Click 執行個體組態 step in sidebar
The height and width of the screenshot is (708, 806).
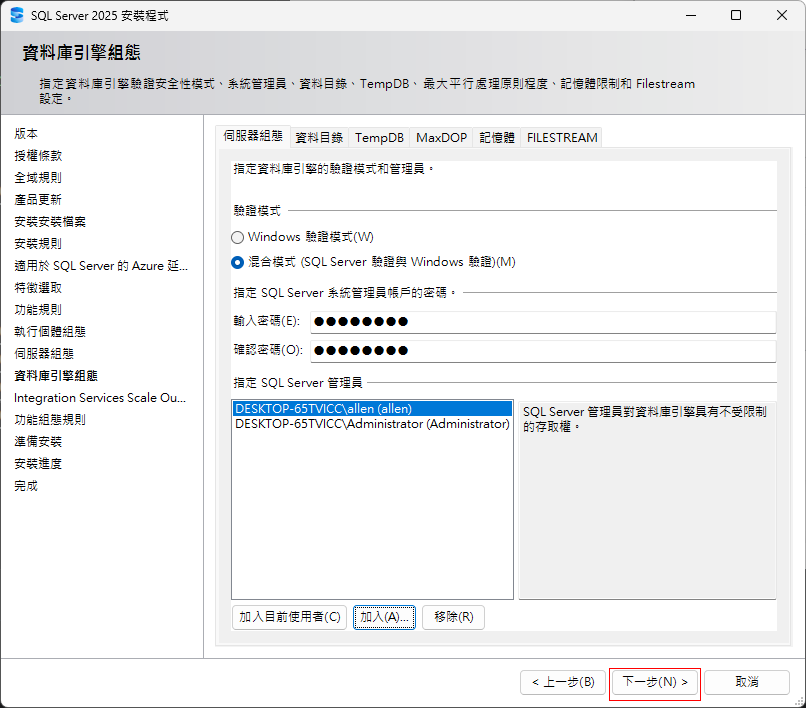(x=50, y=332)
